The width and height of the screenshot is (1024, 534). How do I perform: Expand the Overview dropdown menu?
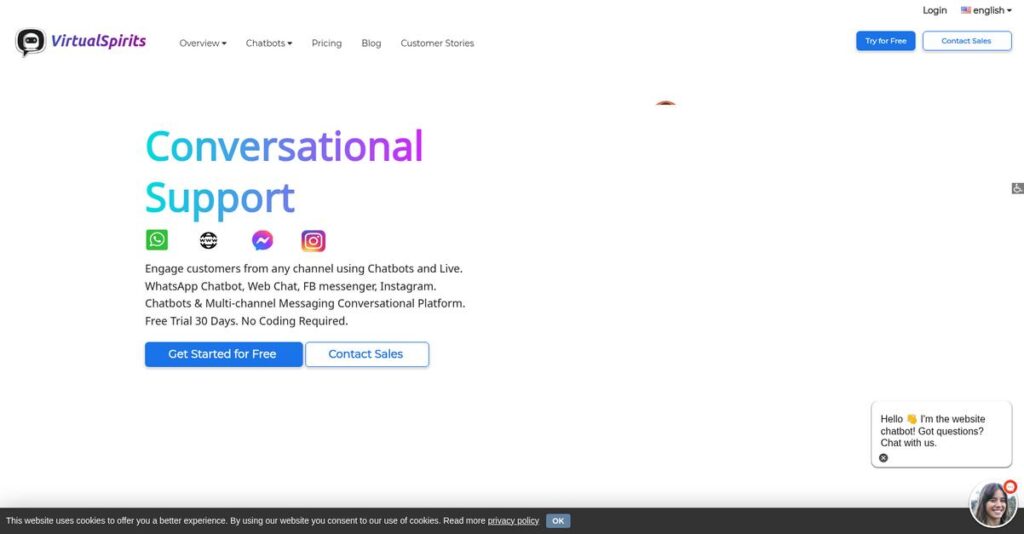[x=202, y=43]
